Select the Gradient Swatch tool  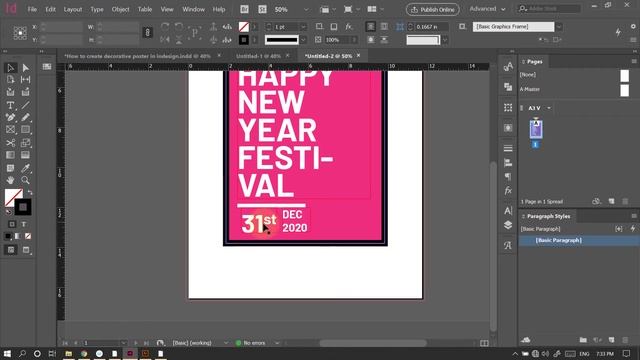point(10,155)
